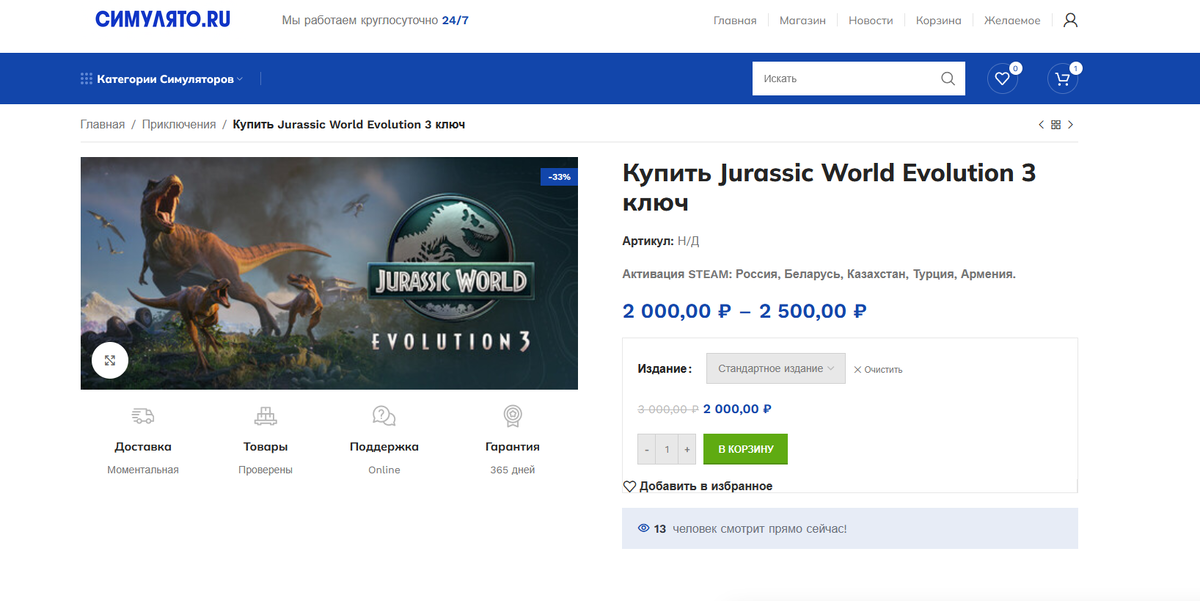The height and width of the screenshot is (601, 1200).
Task: Open Корзина in top menu
Action: pos(939,20)
